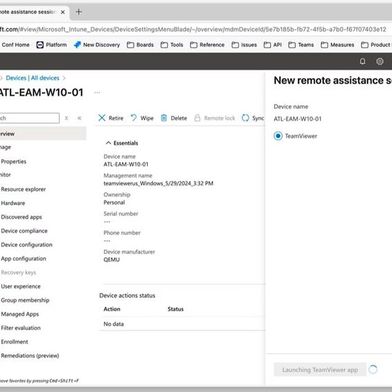The width and height of the screenshot is (392, 392).
Task: Click the sidebar search field
Action: coord(29,118)
